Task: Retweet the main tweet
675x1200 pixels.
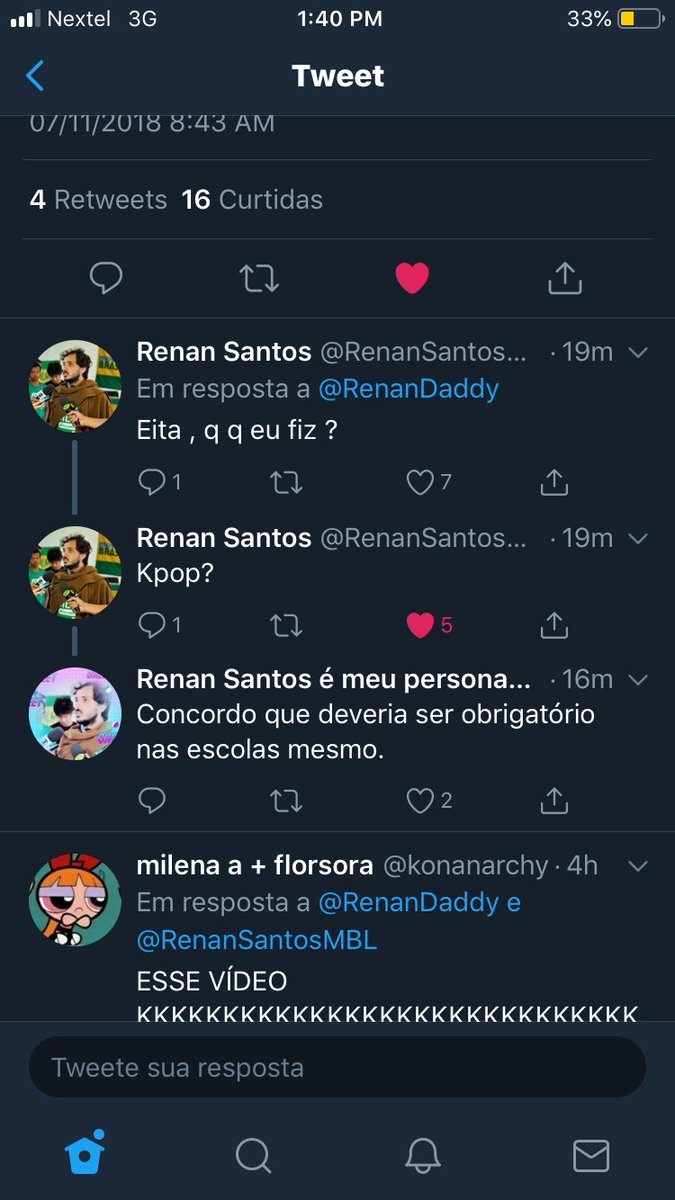Action: (260, 279)
